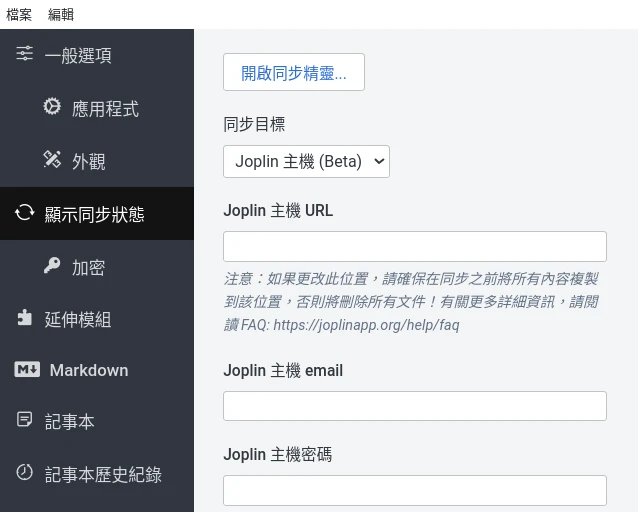
Task: Click the key icon beside 加密
Action: 52,266
